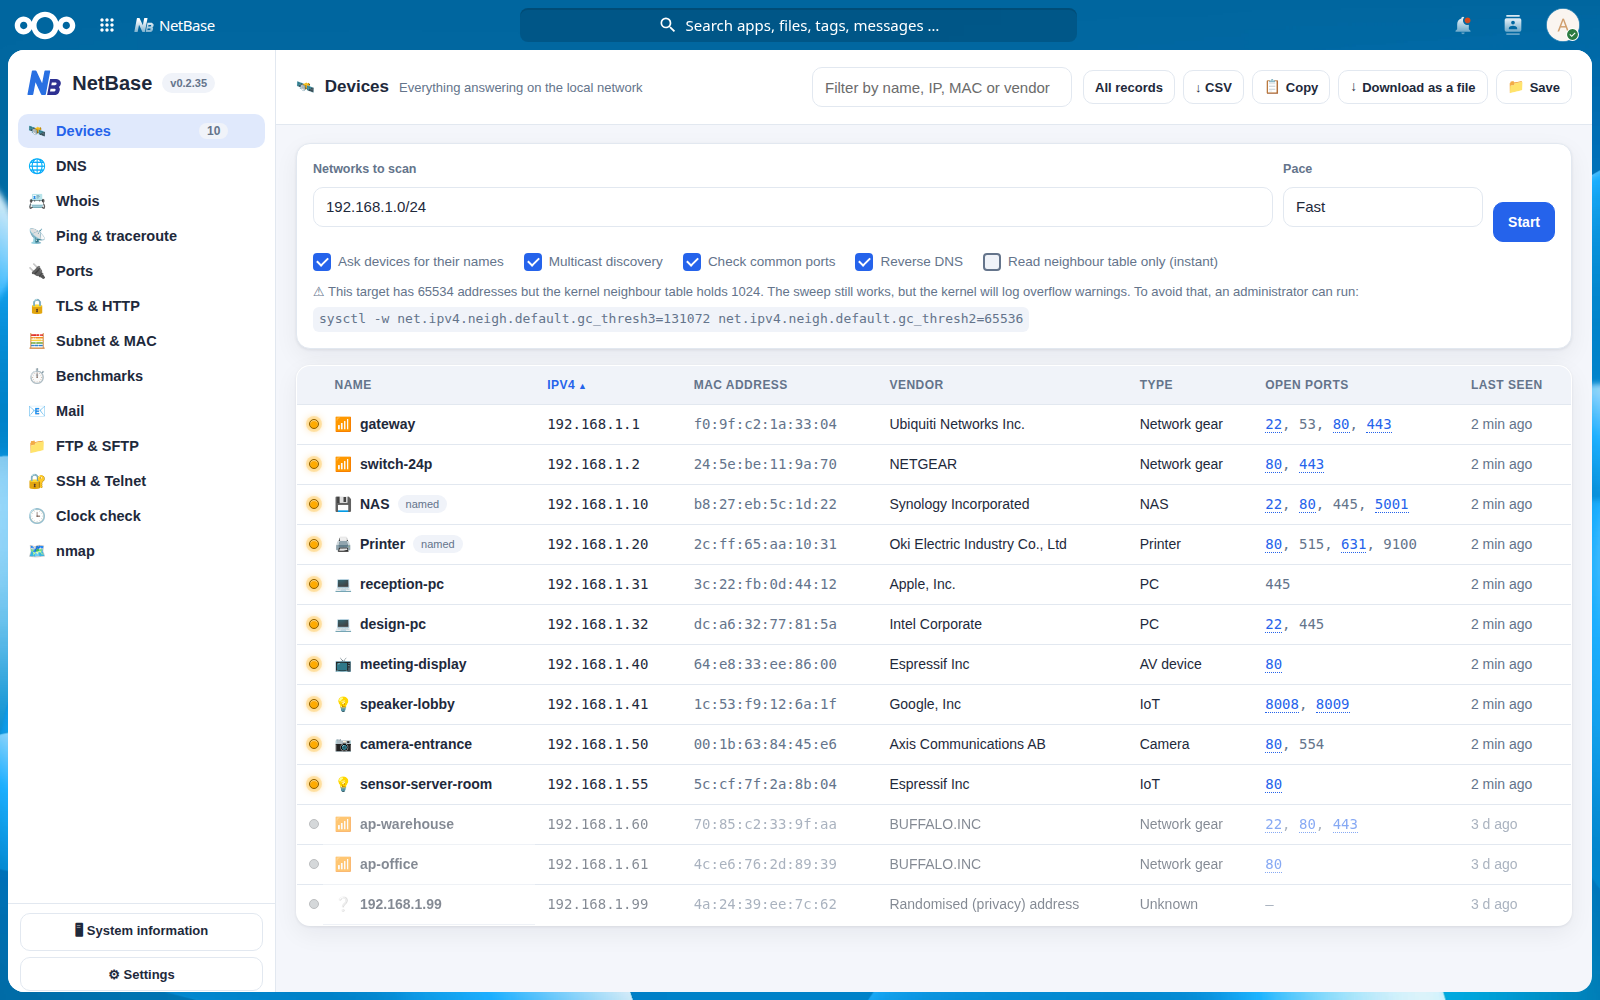Click ap-warehouse's grey offline status dot

click(x=314, y=824)
